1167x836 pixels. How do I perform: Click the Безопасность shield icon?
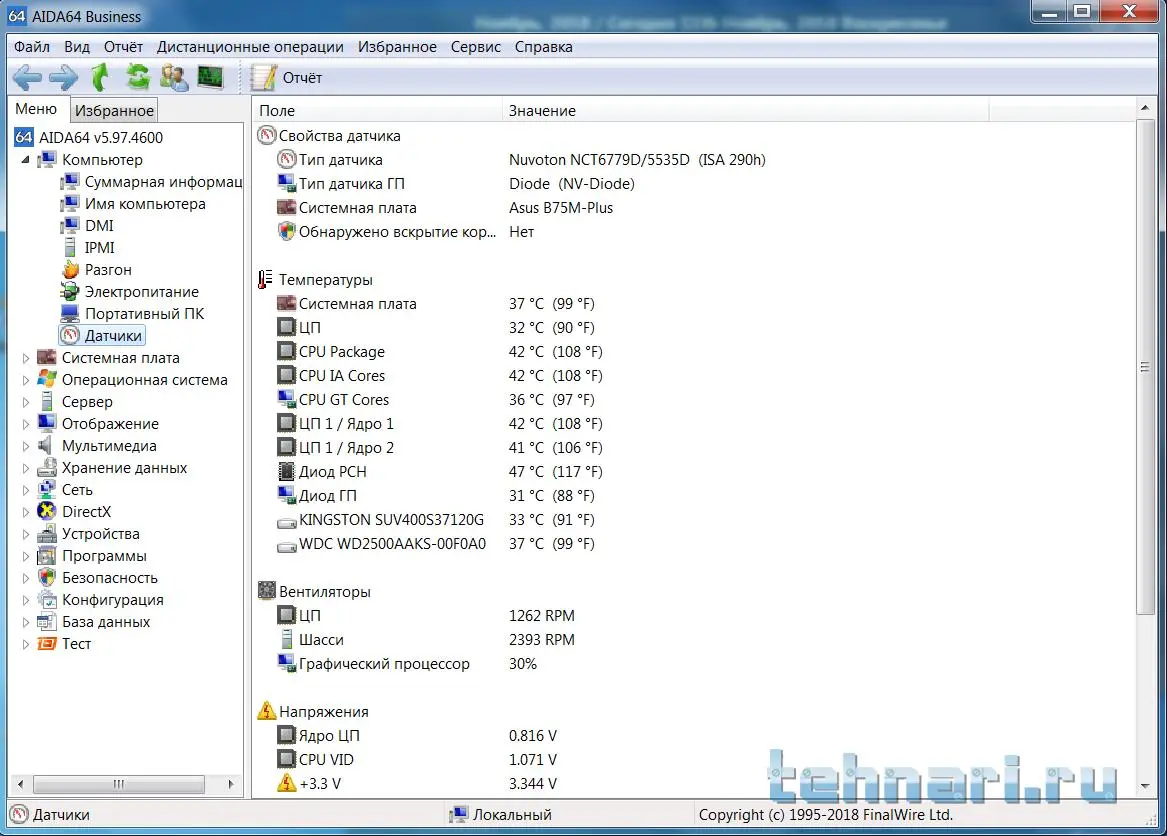[47, 578]
